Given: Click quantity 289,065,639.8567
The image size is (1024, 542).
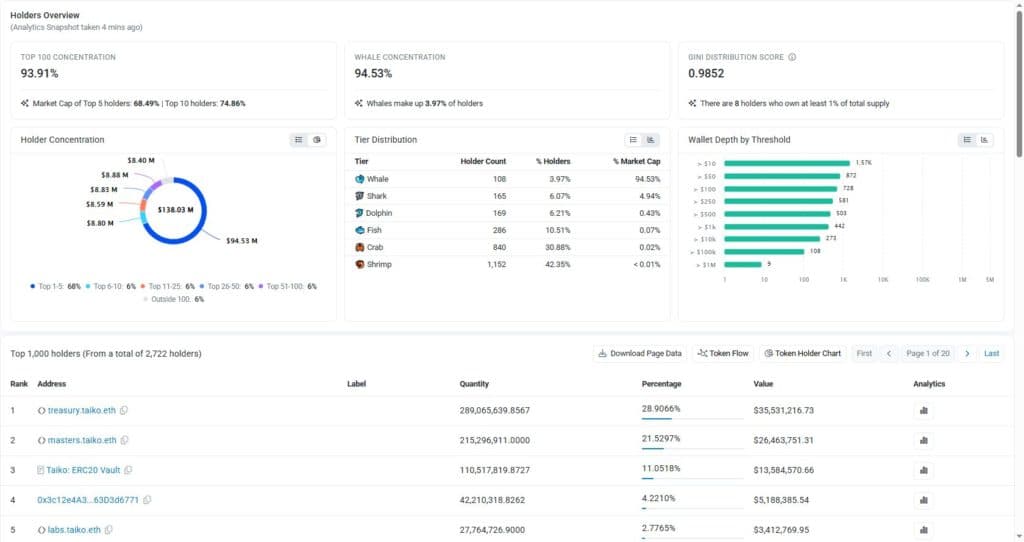Looking at the screenshot, I should (494, 411).
